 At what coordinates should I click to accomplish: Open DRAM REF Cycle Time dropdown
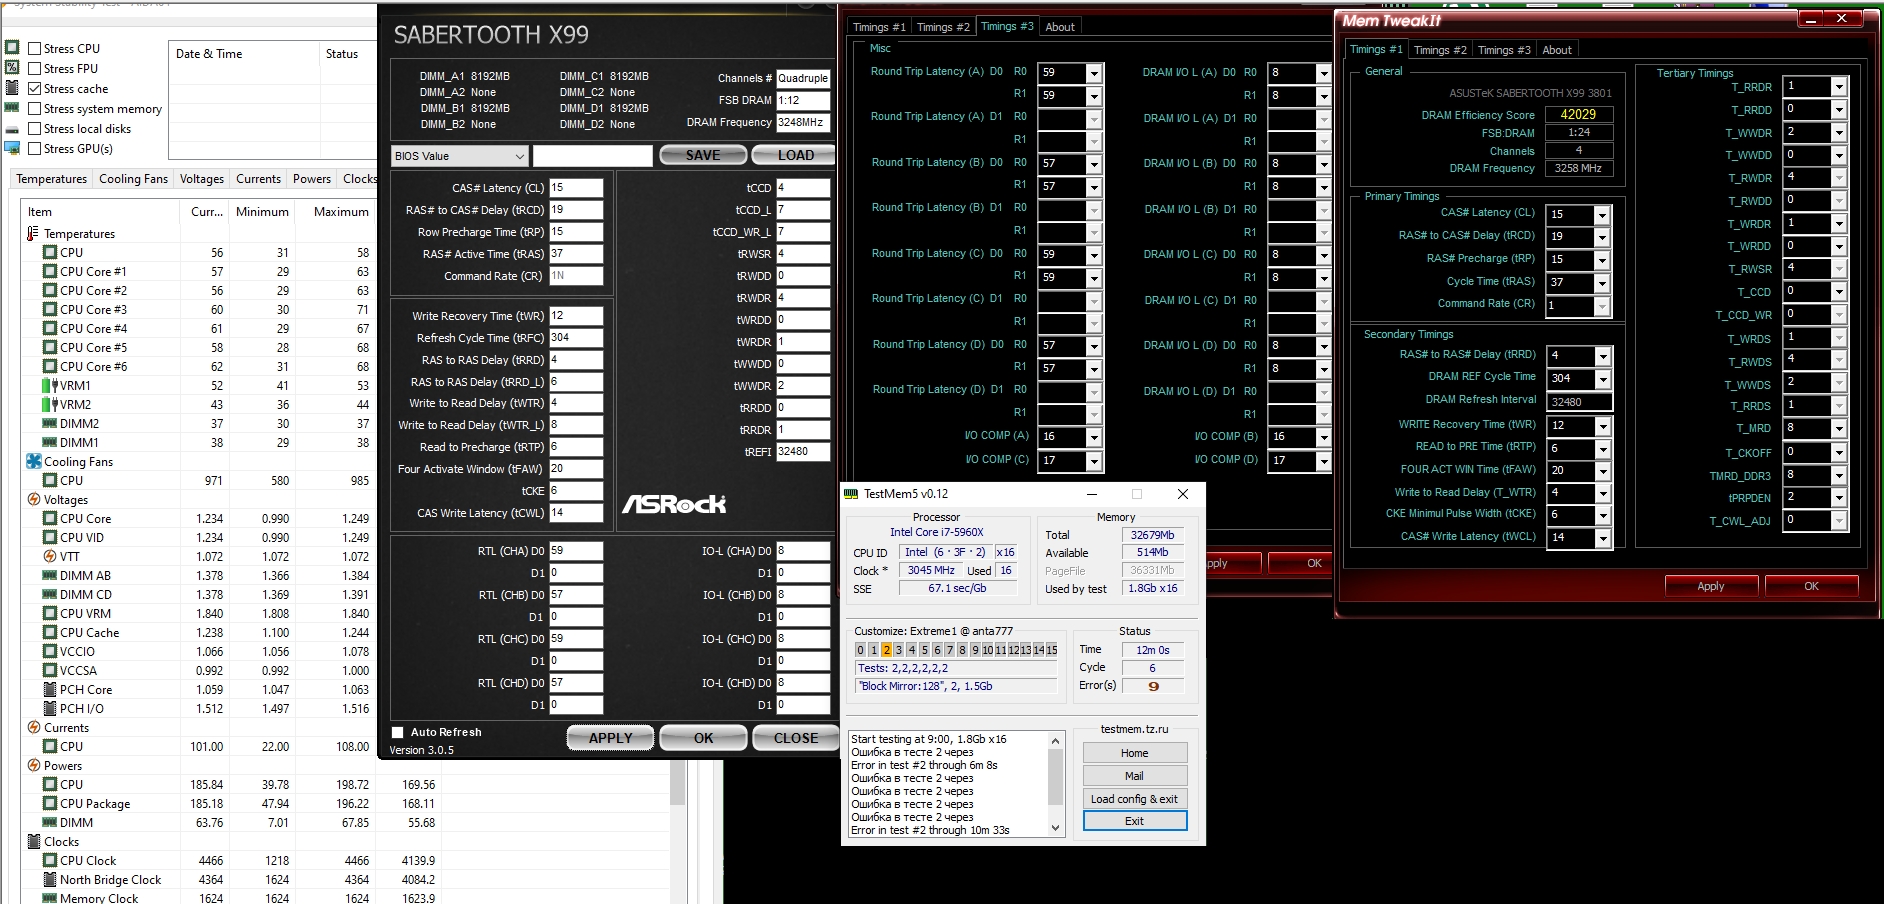coord(1603,379)
